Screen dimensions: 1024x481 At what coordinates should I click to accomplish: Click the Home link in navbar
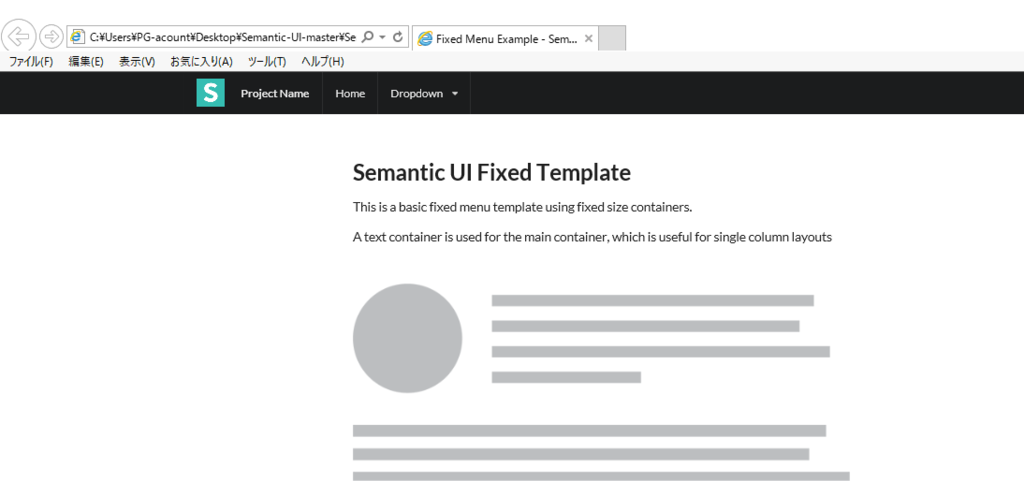tap(350, 93)
